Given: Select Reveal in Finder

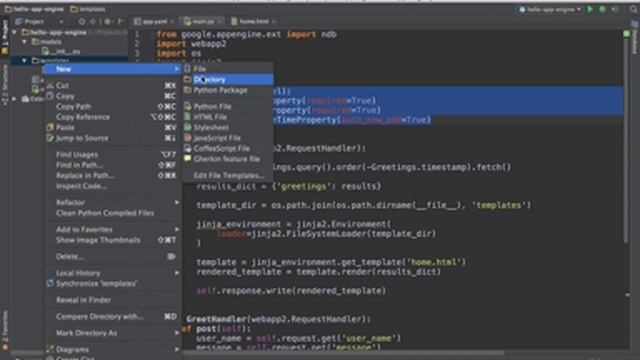Looking at the screenshot, I should tap(113, 300).
